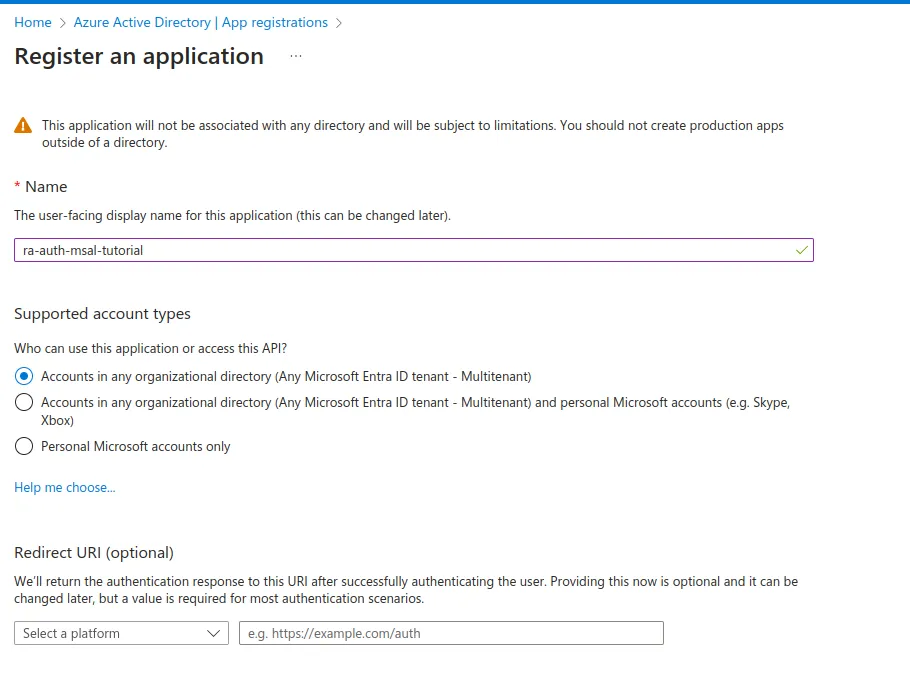The height and width of the screenshot is (694, 910).
Task: Open the ellipsis menu beside the page title
Action: [x=296, y=57]
